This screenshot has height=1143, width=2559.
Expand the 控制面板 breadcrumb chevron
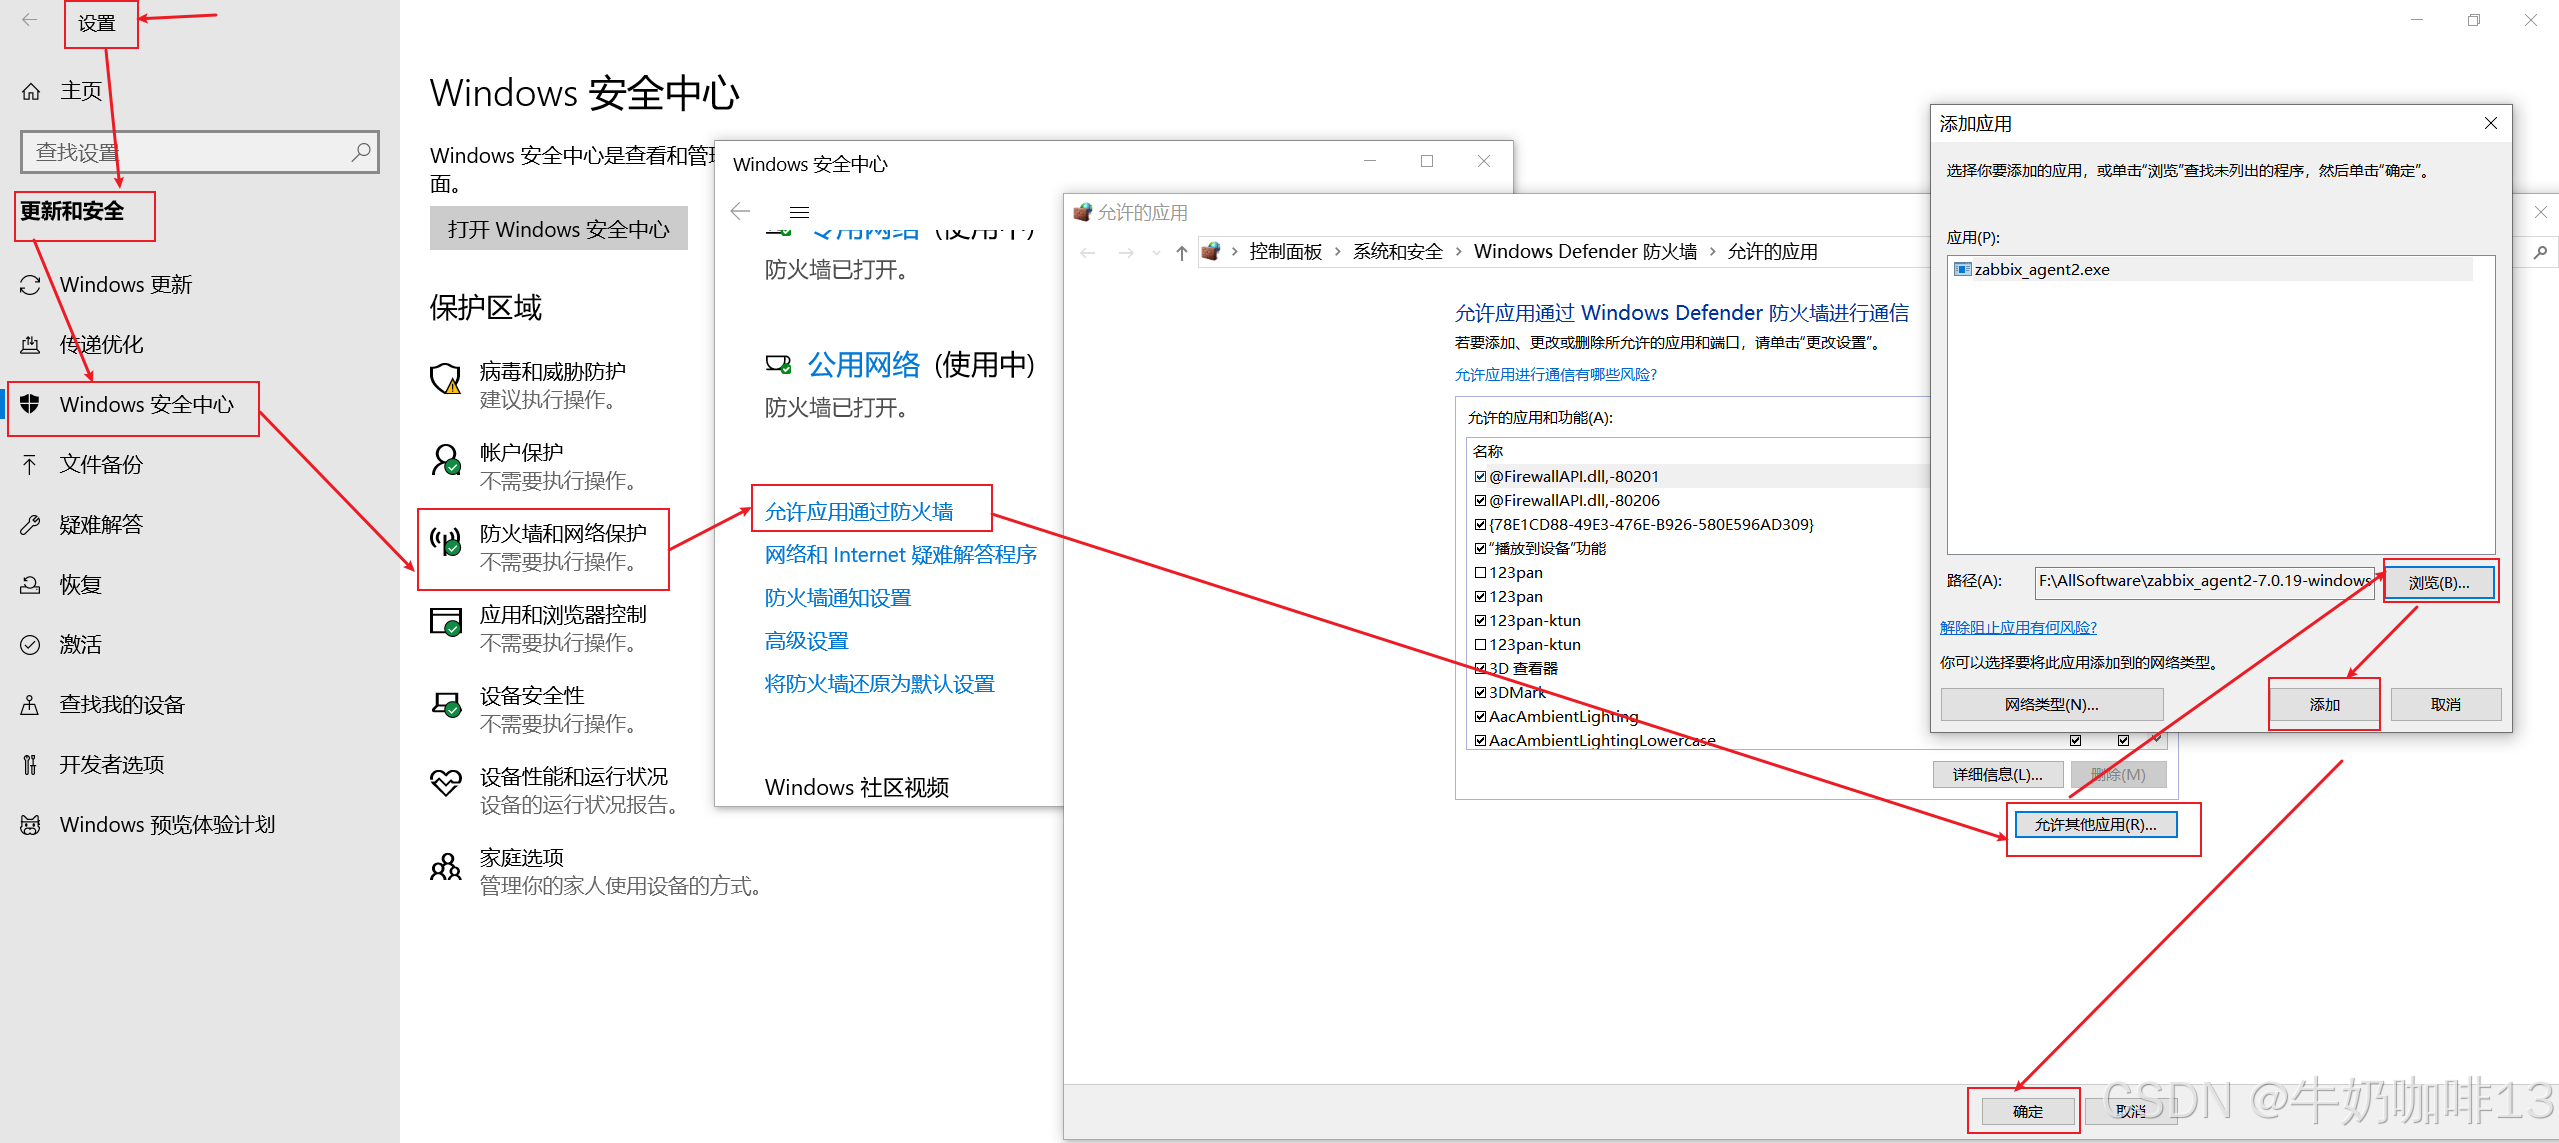[x=1337, y=252]
